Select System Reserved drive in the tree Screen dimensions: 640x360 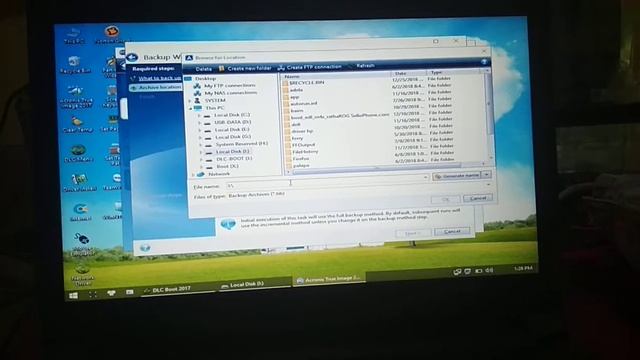point(241,144)
